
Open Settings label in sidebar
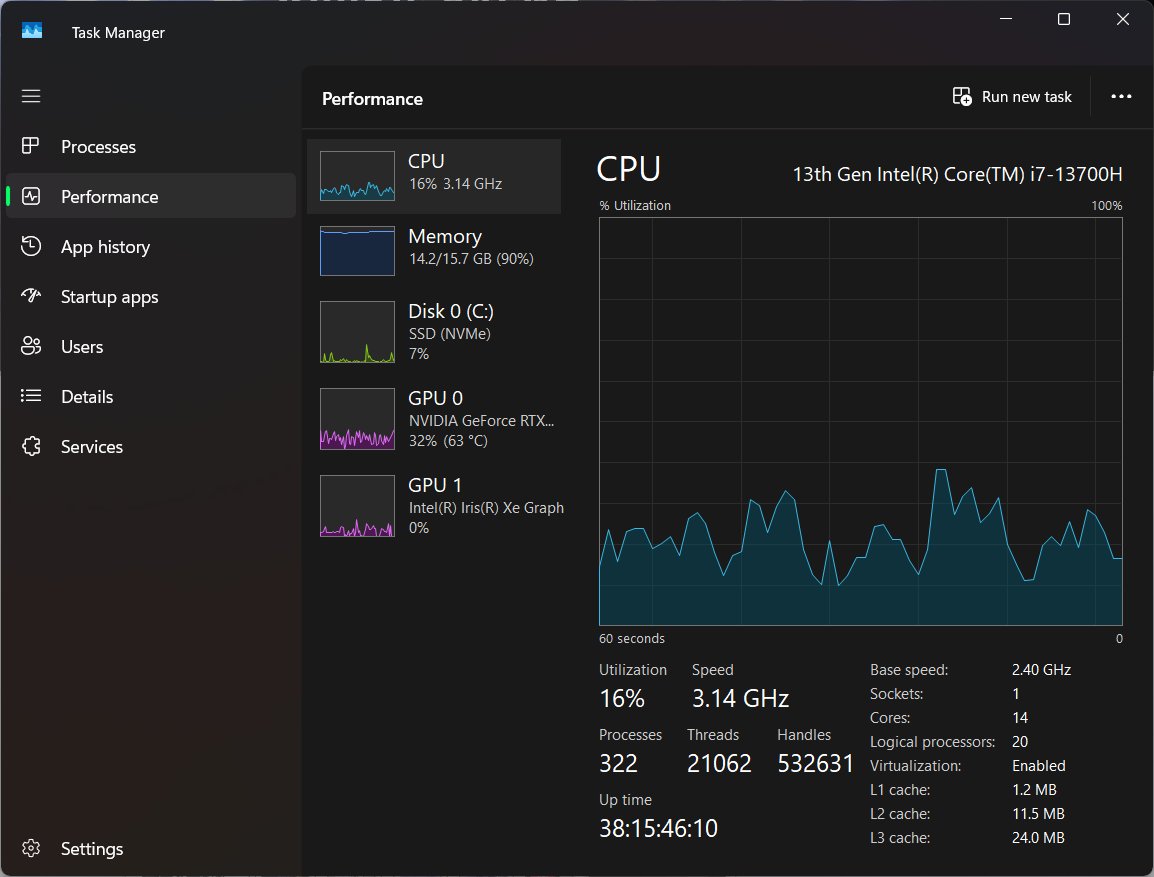click(92, 849)
